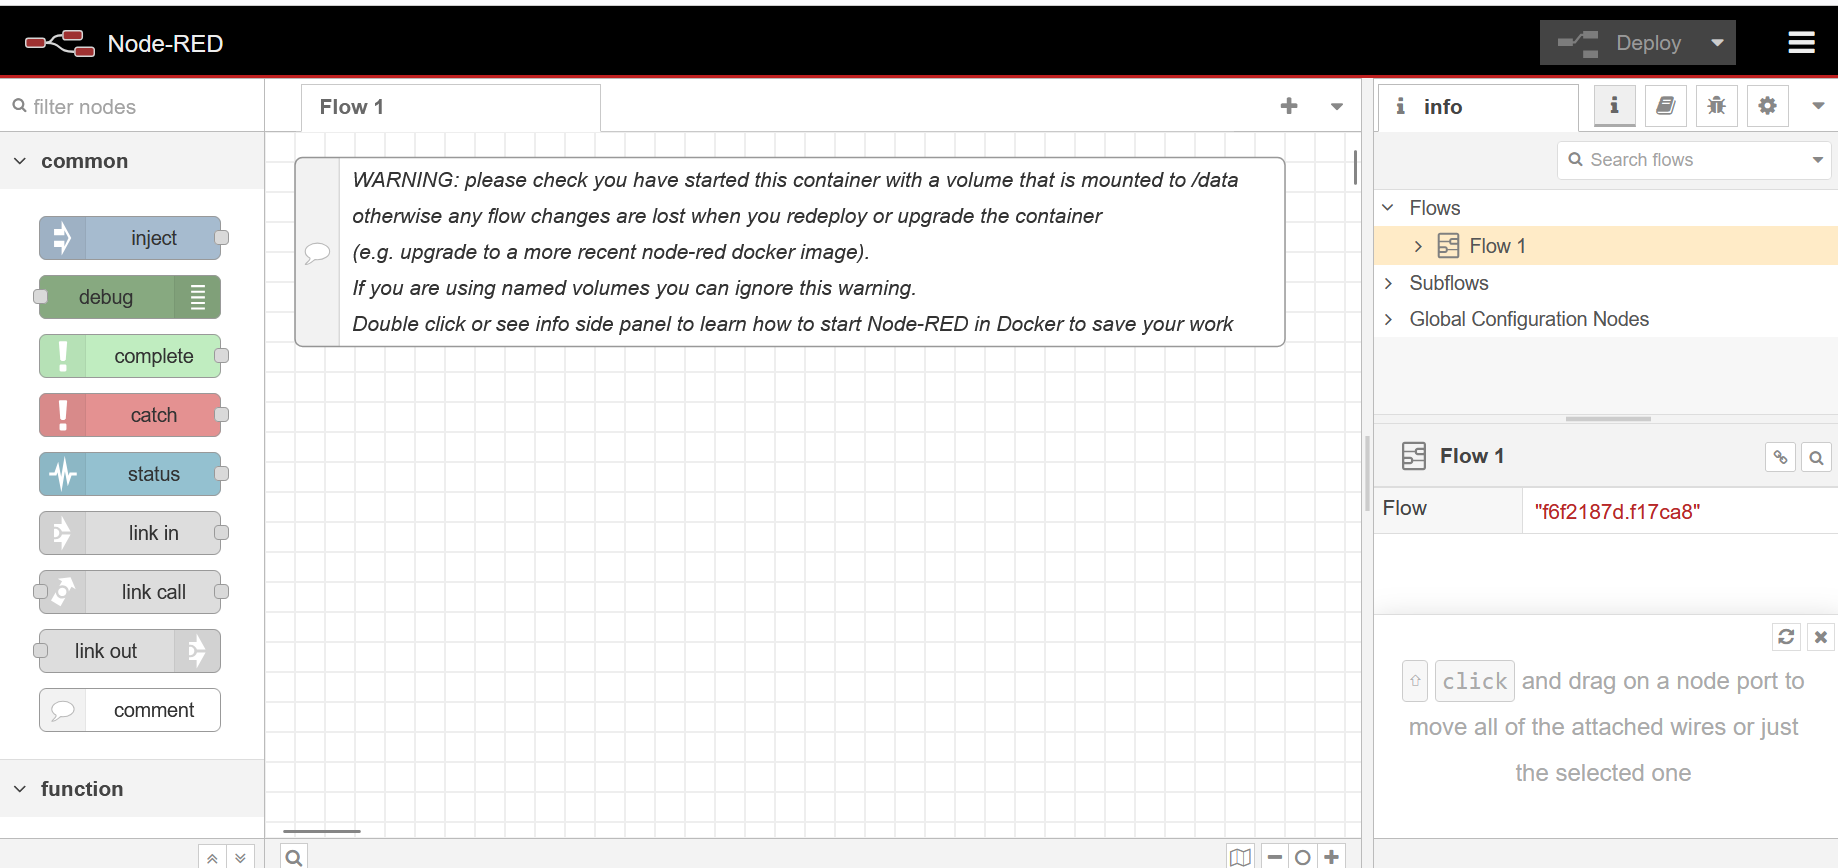The width and height of the screenshot is (1838, 868).
Task: Select the warning comment node on canvas
Action: pyautogui.click(x=790, y=252)
